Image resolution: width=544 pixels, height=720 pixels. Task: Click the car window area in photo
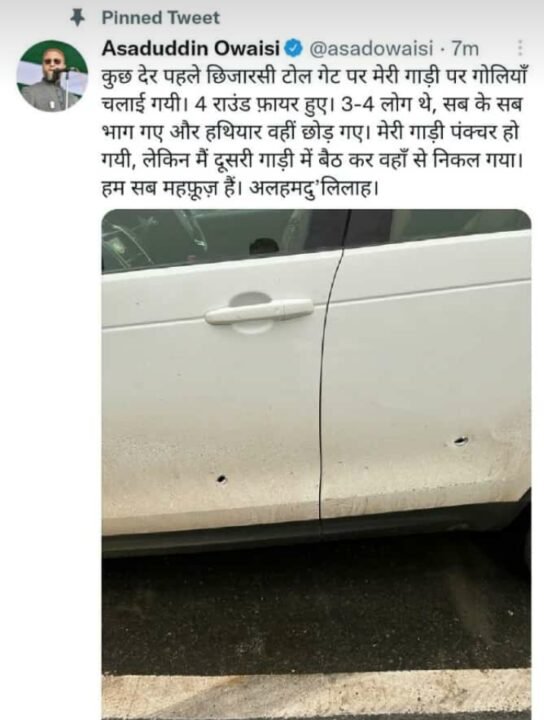click(x=220, y=239)
